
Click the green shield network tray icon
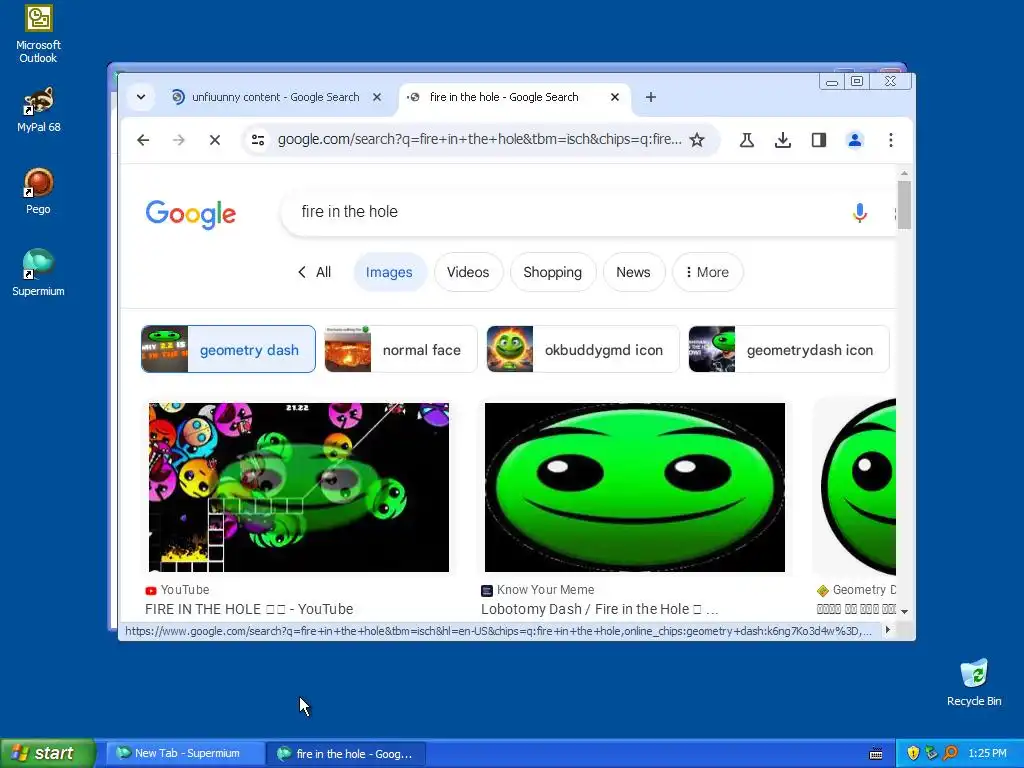(x=931, y=754)
